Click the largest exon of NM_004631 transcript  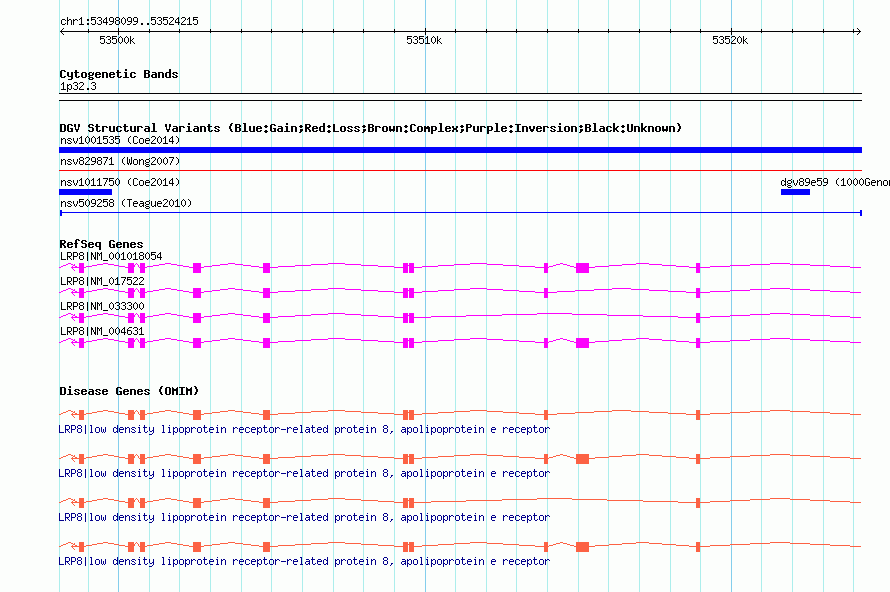point(582,343)
